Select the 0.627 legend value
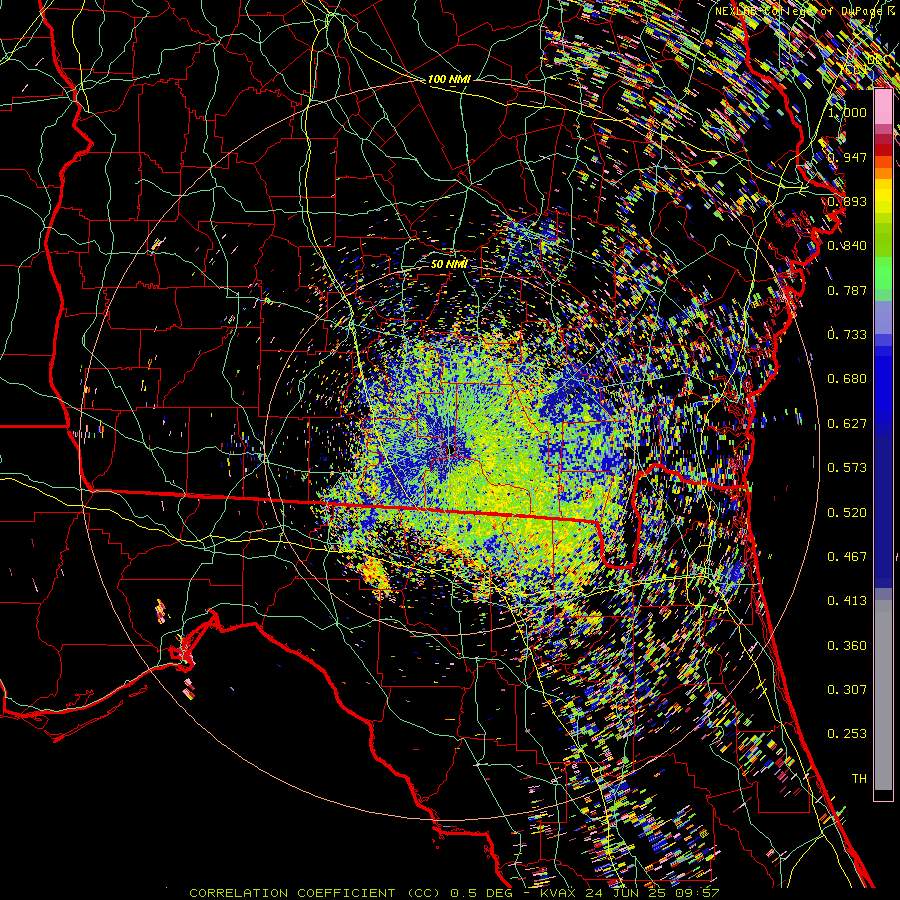 847,424
